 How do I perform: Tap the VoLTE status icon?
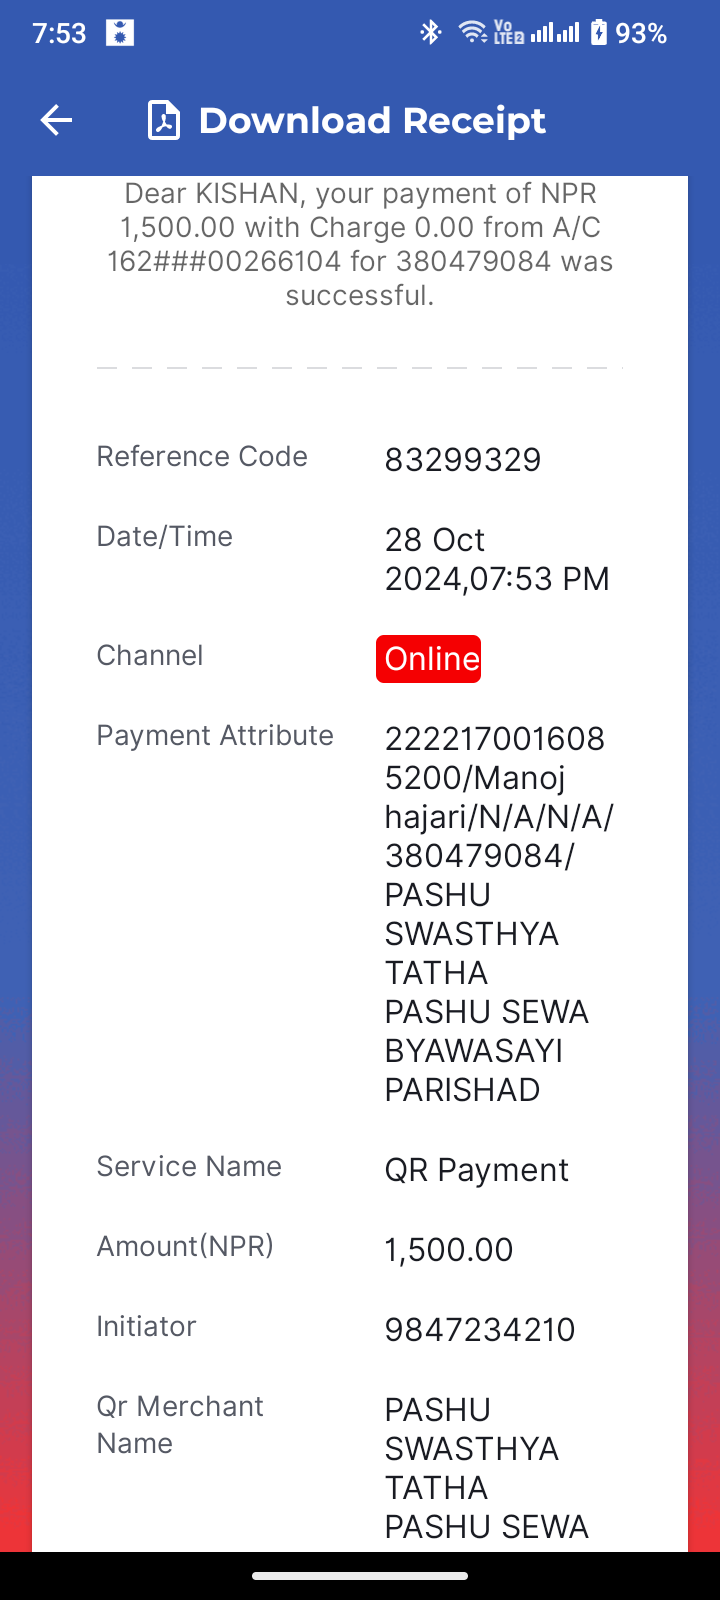coord(509,33)
